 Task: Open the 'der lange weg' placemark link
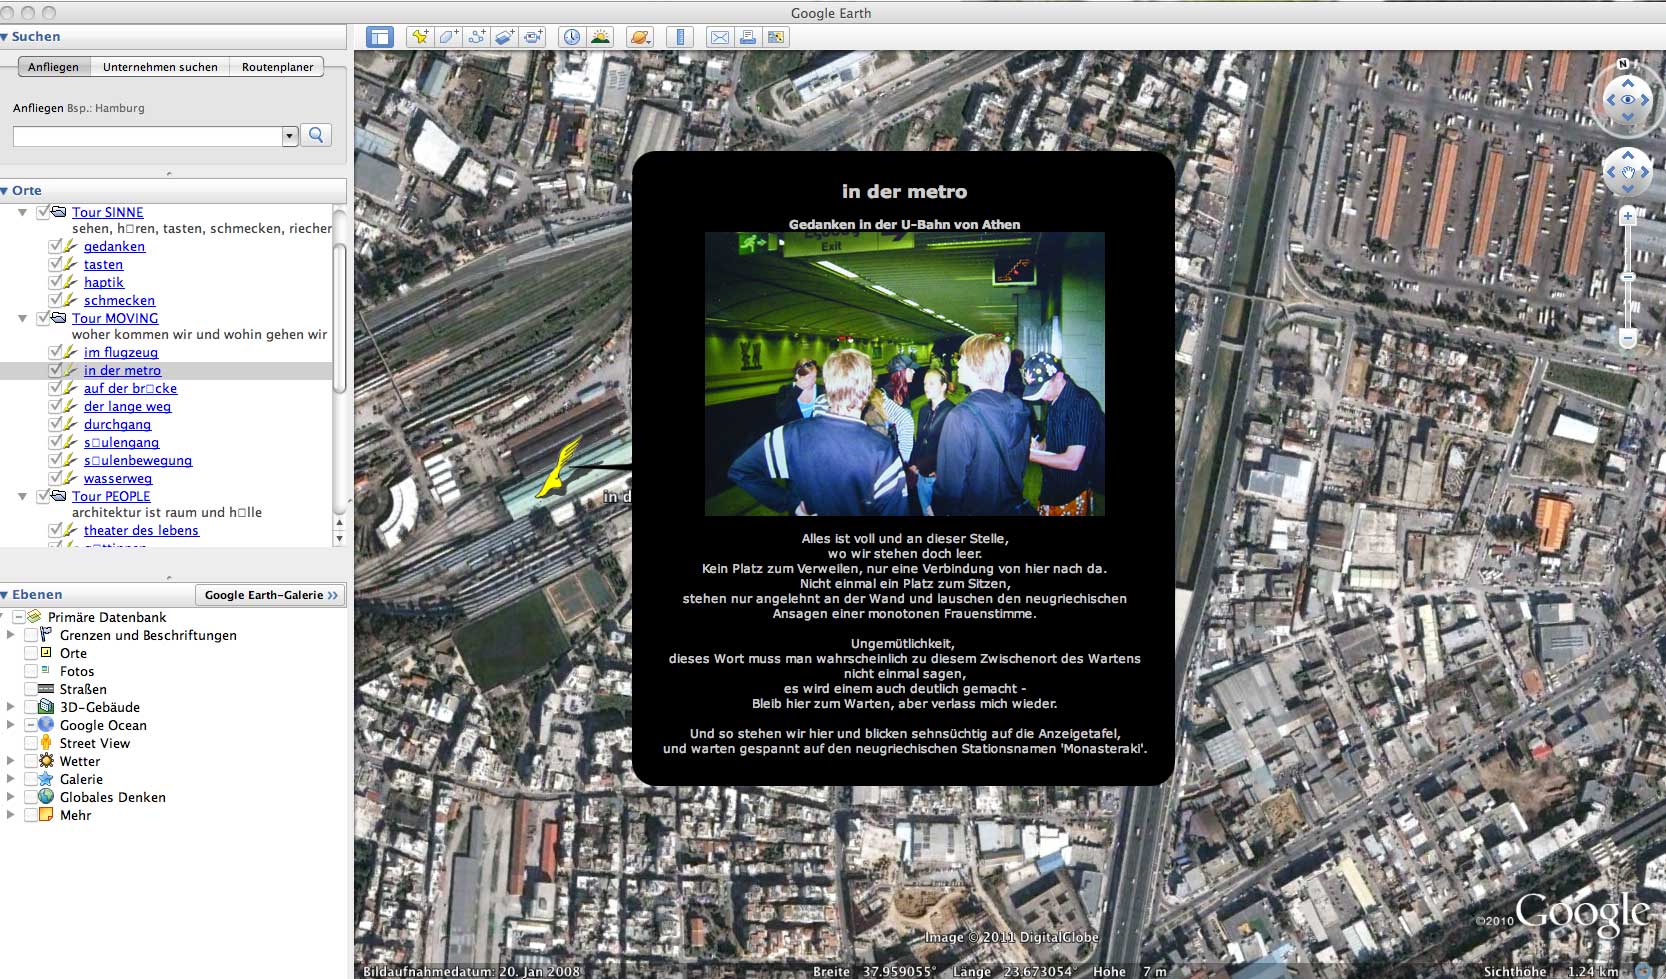[127, 406]
